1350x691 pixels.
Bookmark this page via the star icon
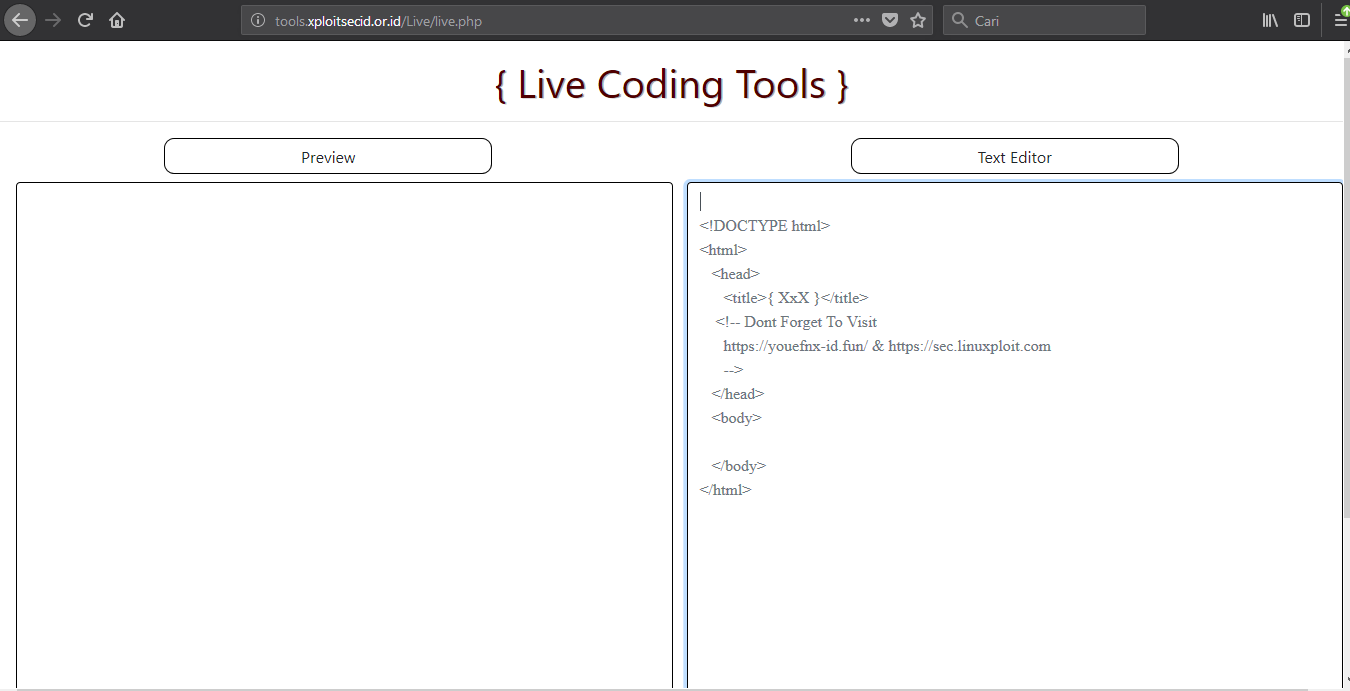pos(917,19)
